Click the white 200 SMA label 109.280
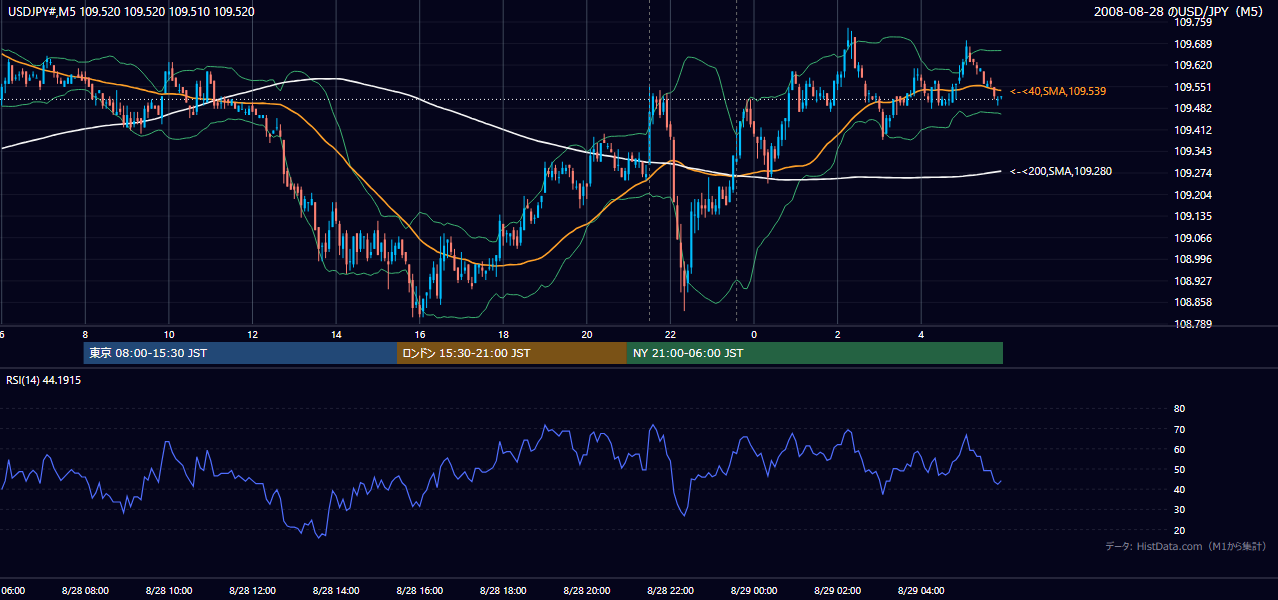The height and width of the screenshot is (600, 1278). coord(1061,171)
